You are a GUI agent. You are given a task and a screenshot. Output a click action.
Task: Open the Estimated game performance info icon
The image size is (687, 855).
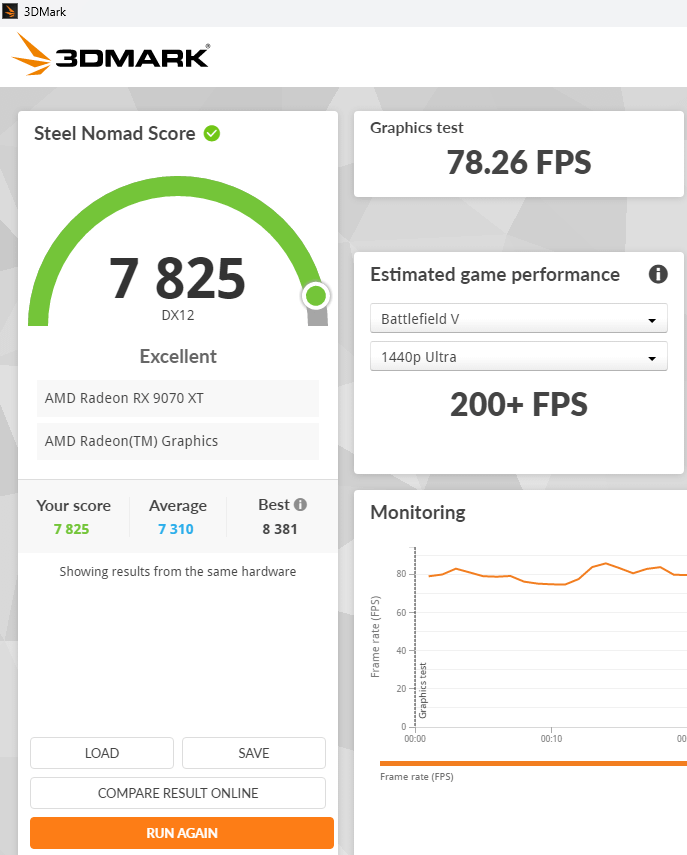tap(658, 274)
